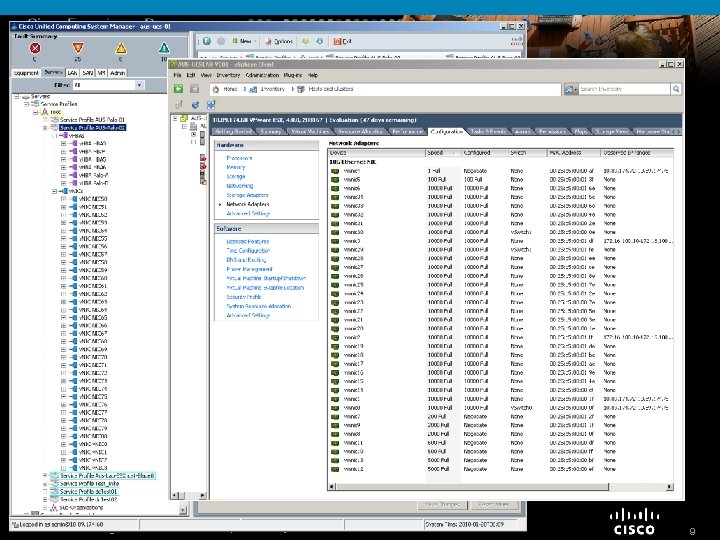720x540 pixels.
Task: Switch to the LAN tab
Action: 72,73
